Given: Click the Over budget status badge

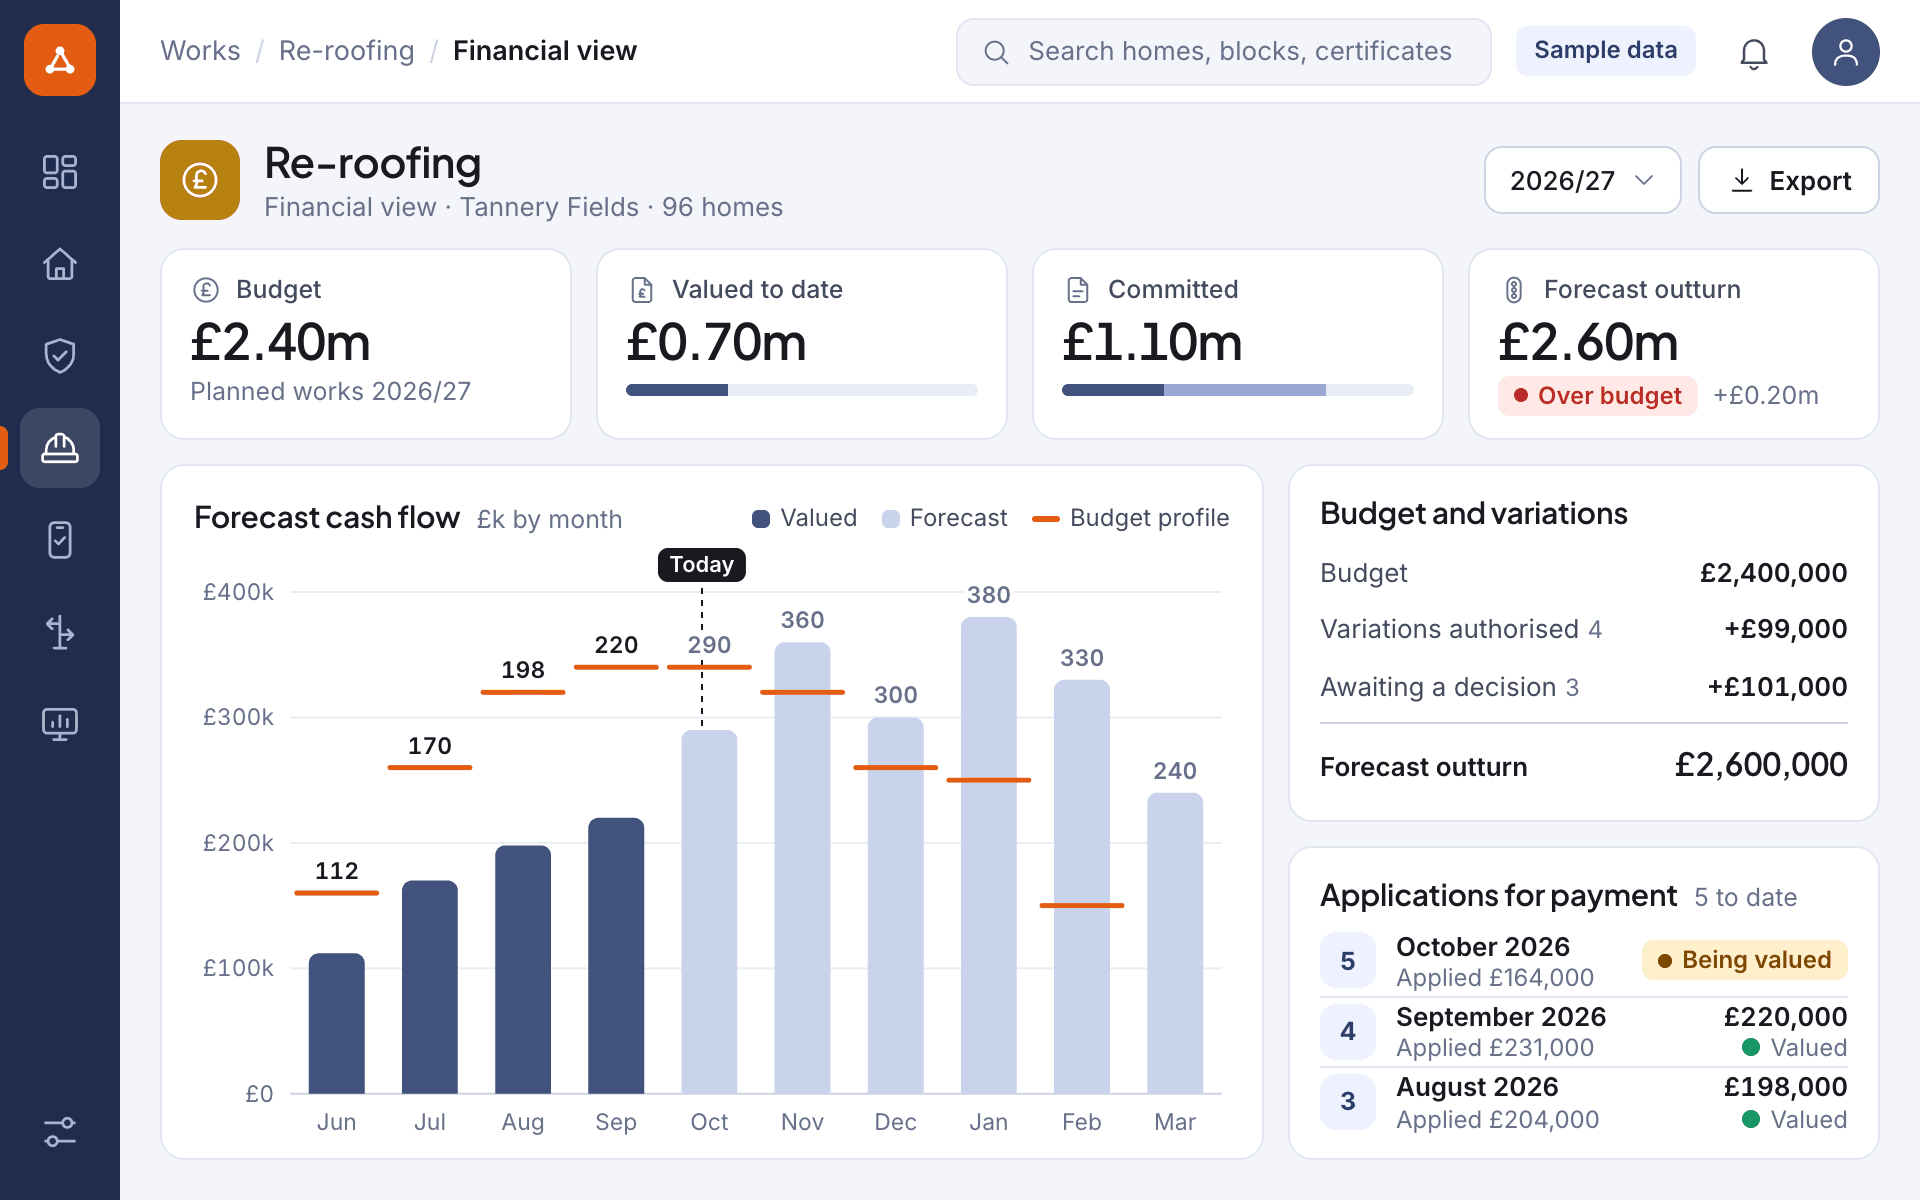Looking at the screenshot, I should click(x=1598, y=396).
